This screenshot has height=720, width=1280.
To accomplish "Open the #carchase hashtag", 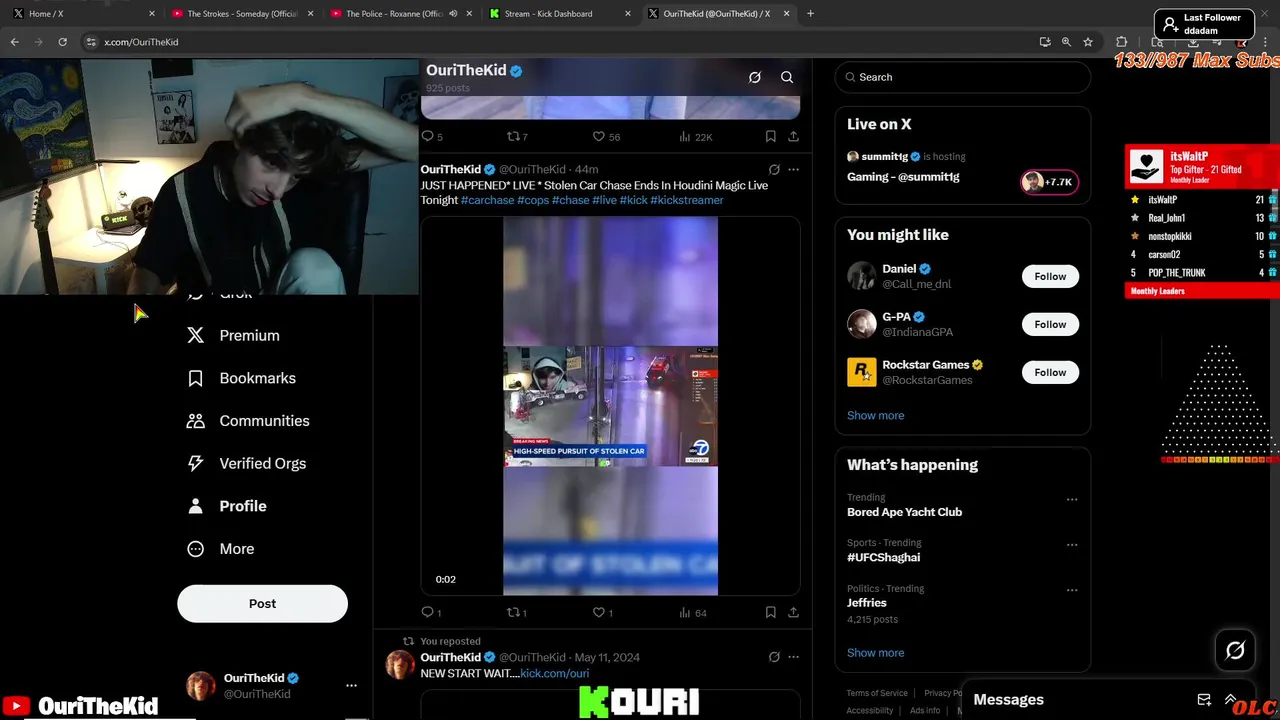I will point(487,200).
